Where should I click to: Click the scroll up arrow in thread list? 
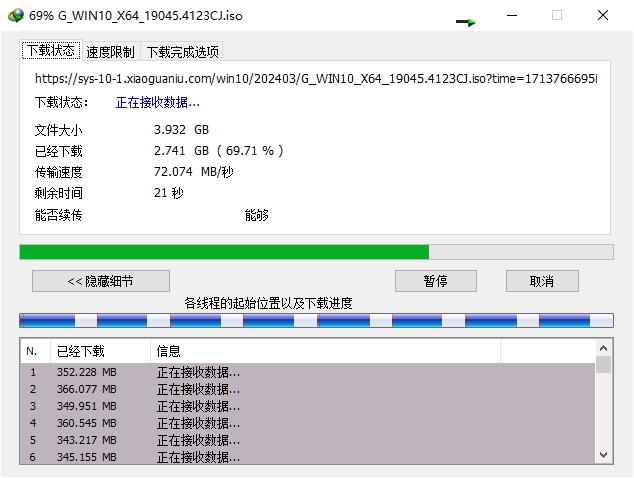pos(603,348)
